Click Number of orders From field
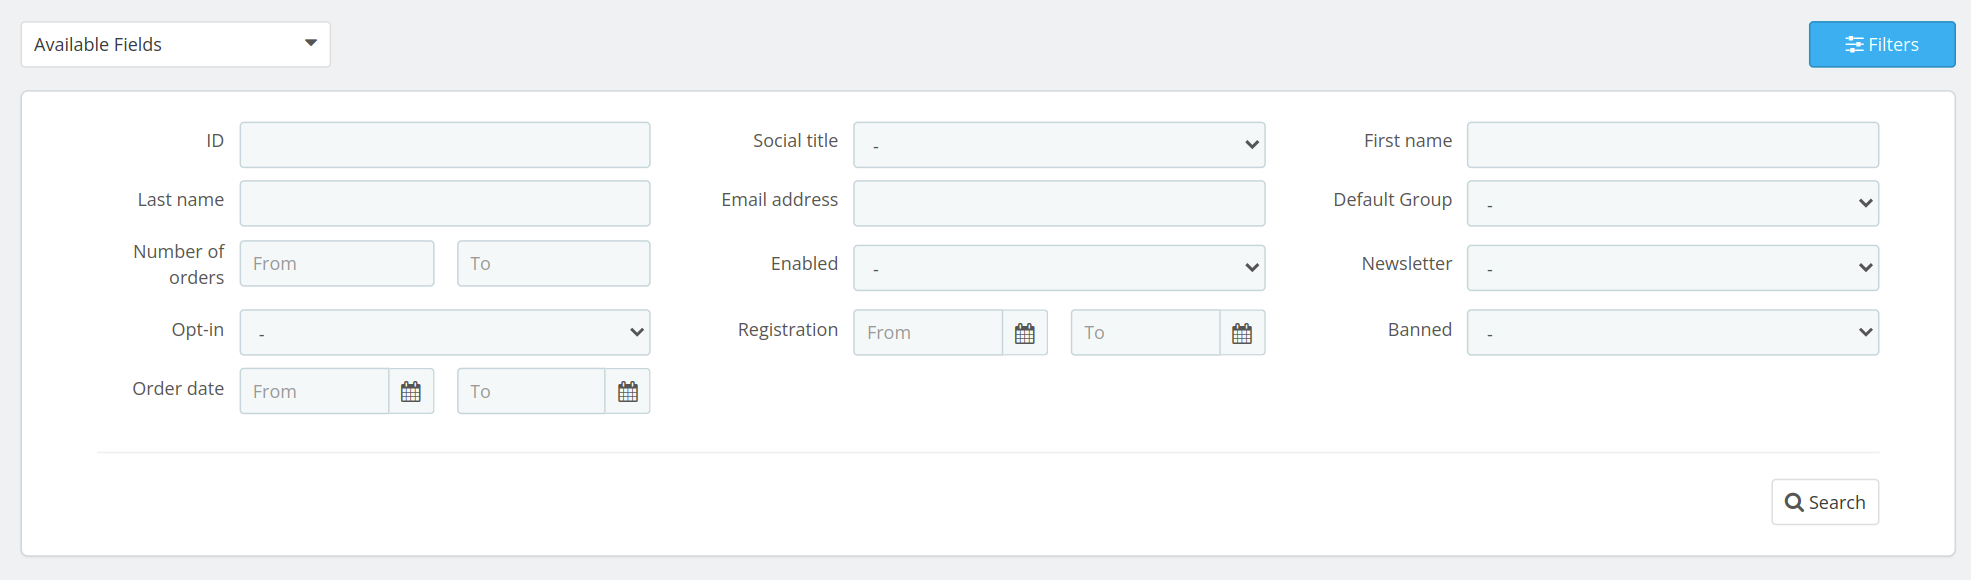 [x=337, y=264]
